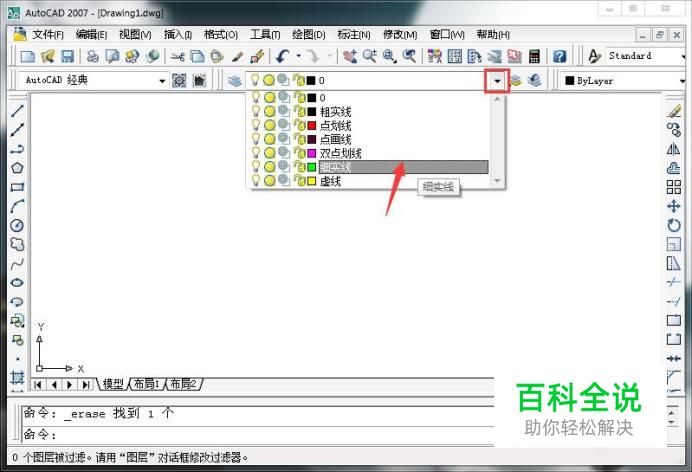Toggle freeze sun icon for 虚线 layer
The height and width of the screenshot is (472, 692).
(x=269, y=180)
